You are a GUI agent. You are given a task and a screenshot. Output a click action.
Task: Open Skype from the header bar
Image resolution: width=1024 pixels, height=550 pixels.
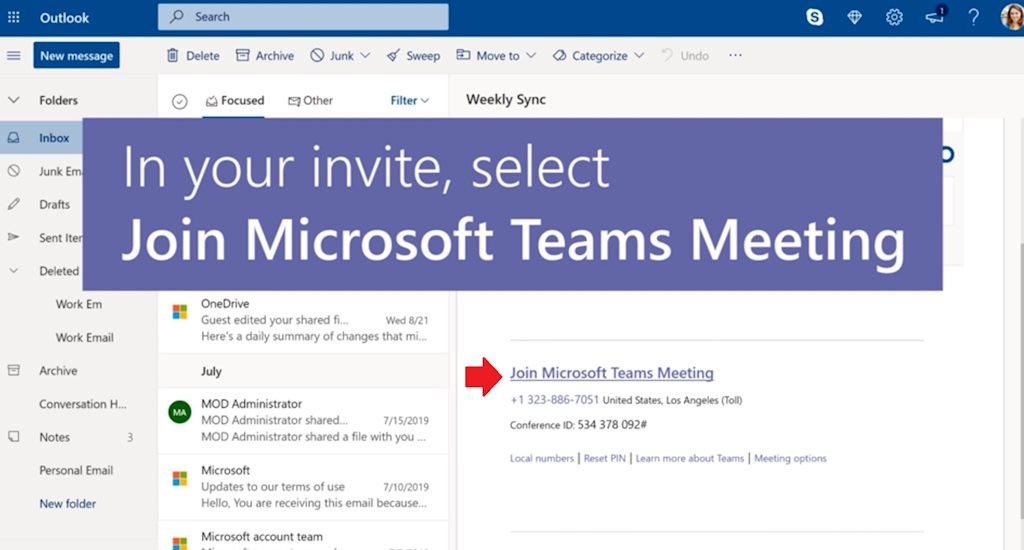click(x=814, y=18)
